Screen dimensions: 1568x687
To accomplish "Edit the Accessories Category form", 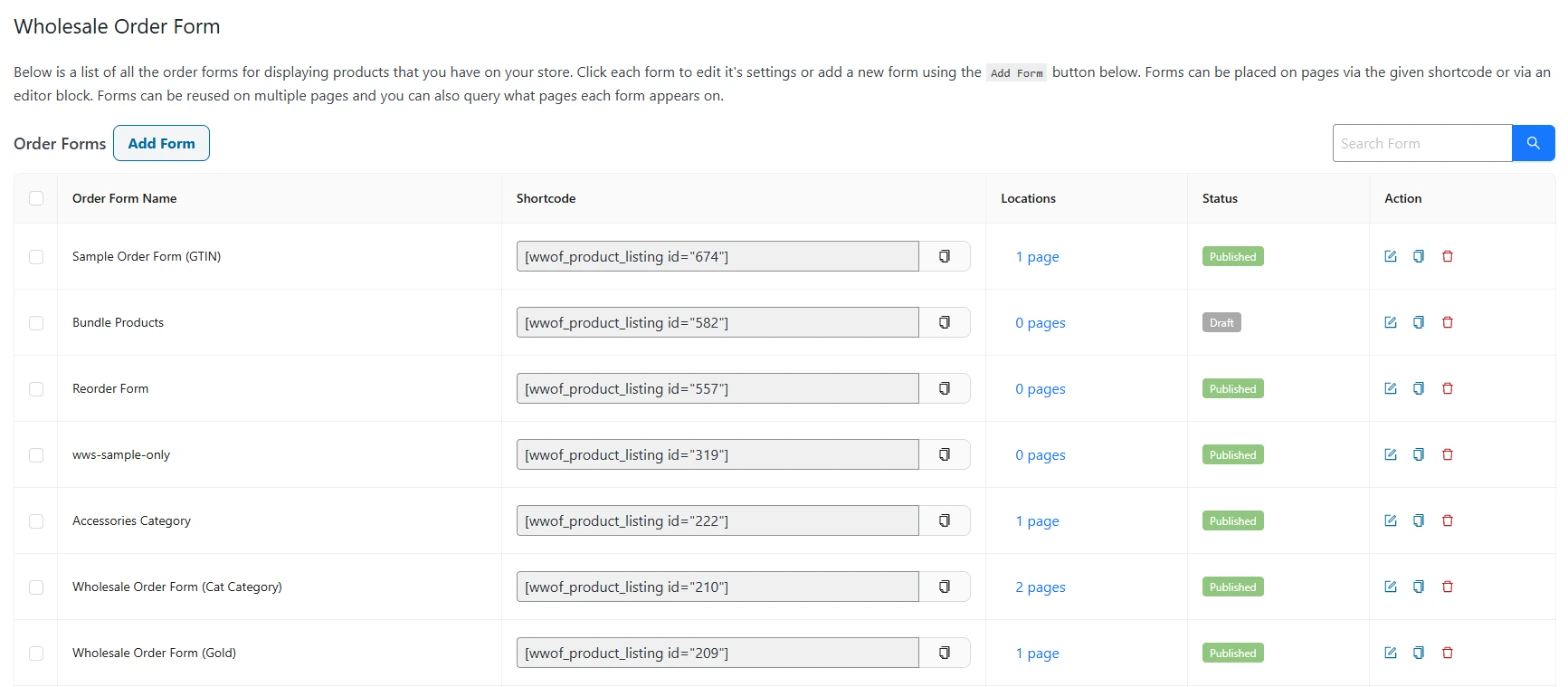I will tap(1390, 521).
